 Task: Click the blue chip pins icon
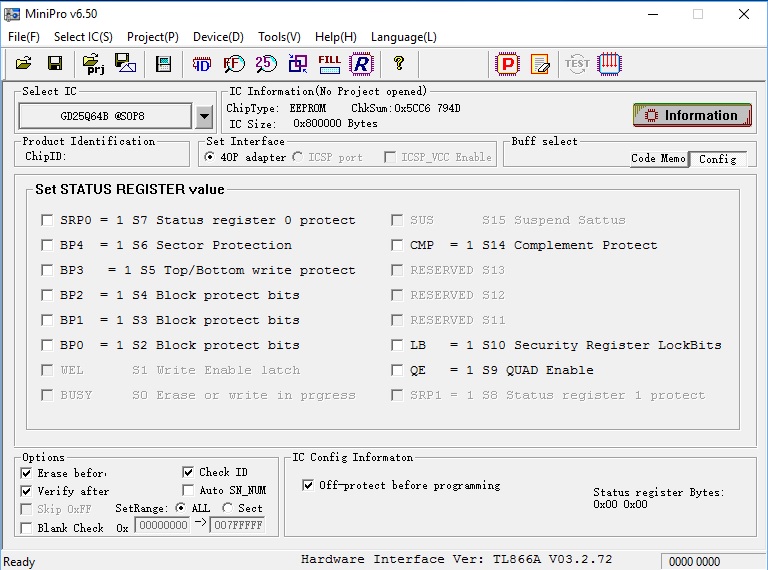[x=609, y=64]
